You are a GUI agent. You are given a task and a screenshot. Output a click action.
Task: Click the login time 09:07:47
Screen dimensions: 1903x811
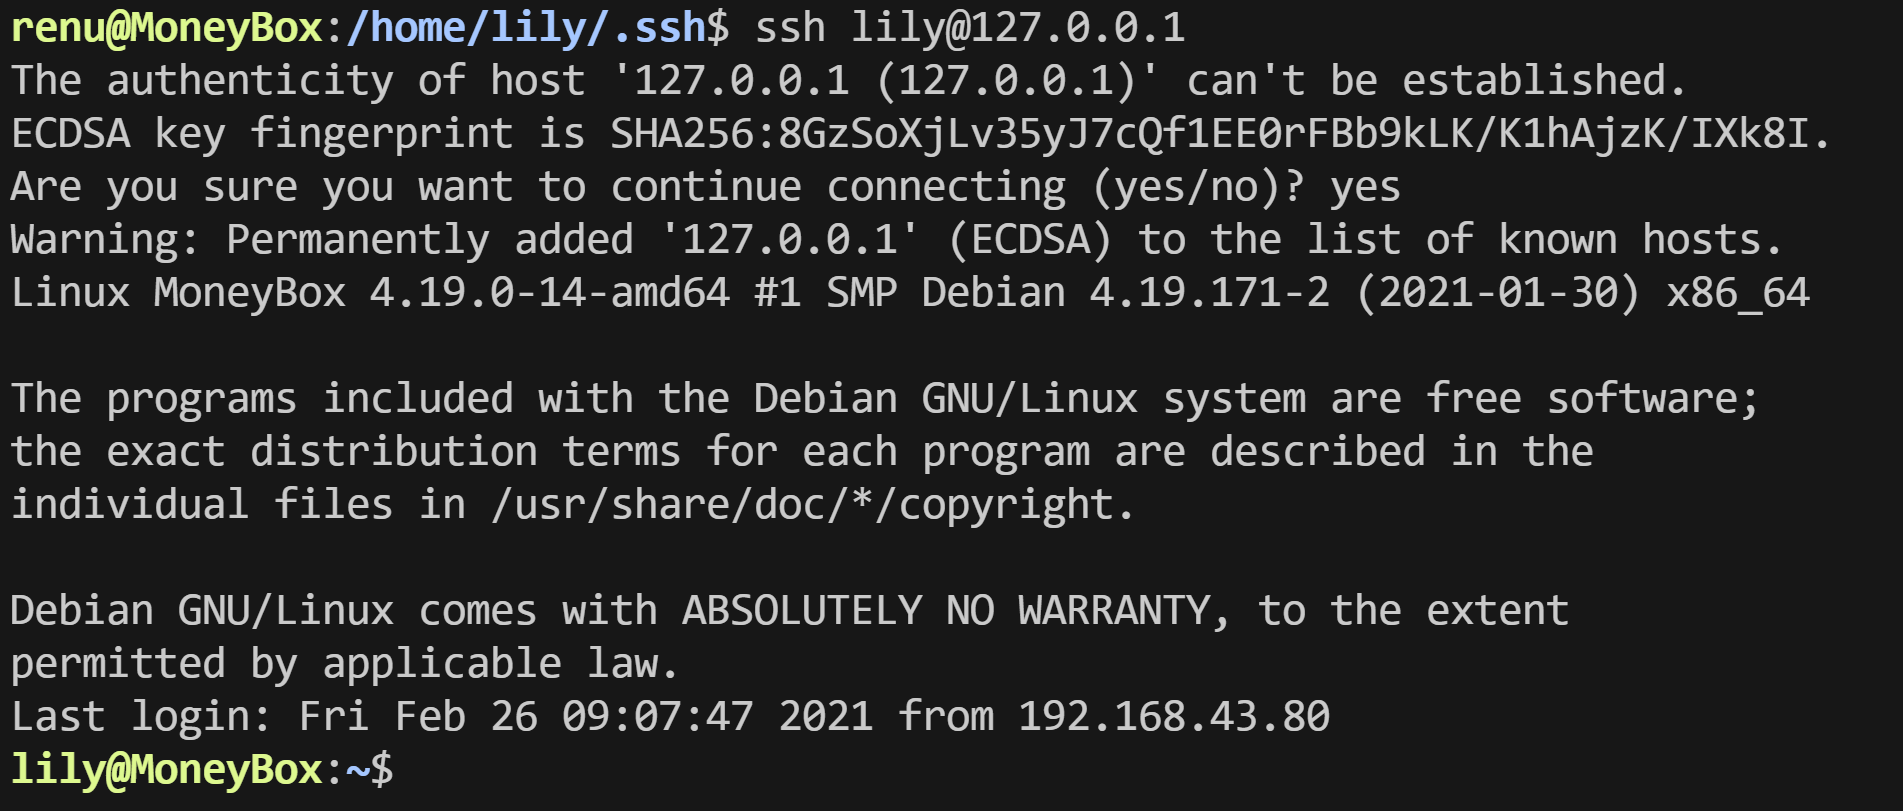coord(657,717)
